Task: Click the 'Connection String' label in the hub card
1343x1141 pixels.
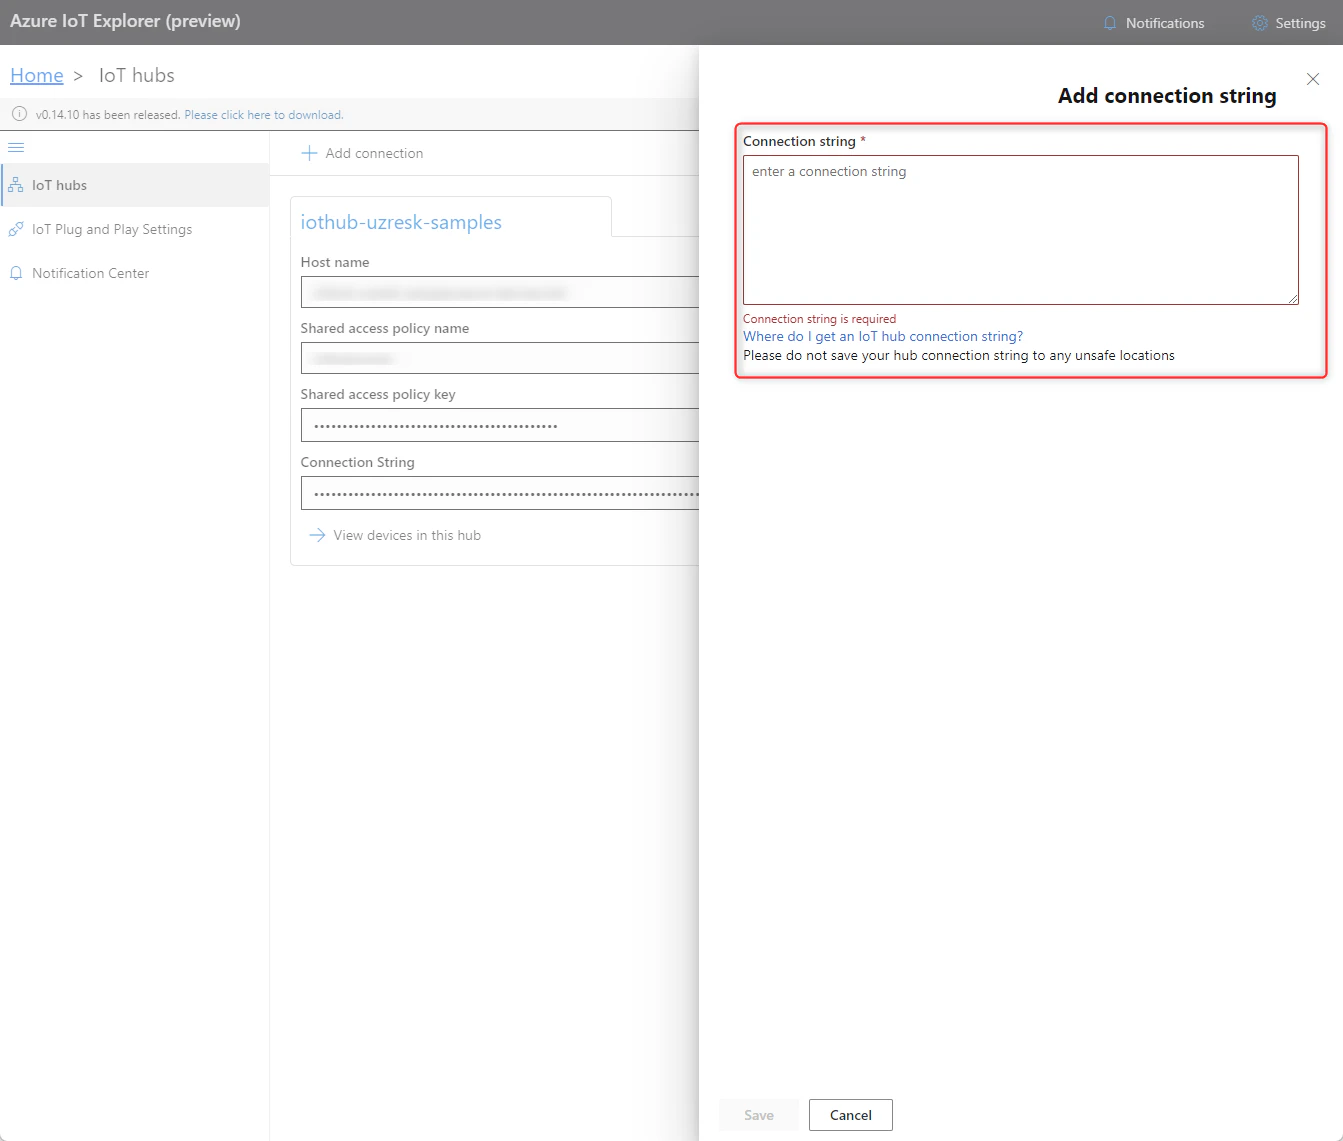Action: [x=358, y=462]
